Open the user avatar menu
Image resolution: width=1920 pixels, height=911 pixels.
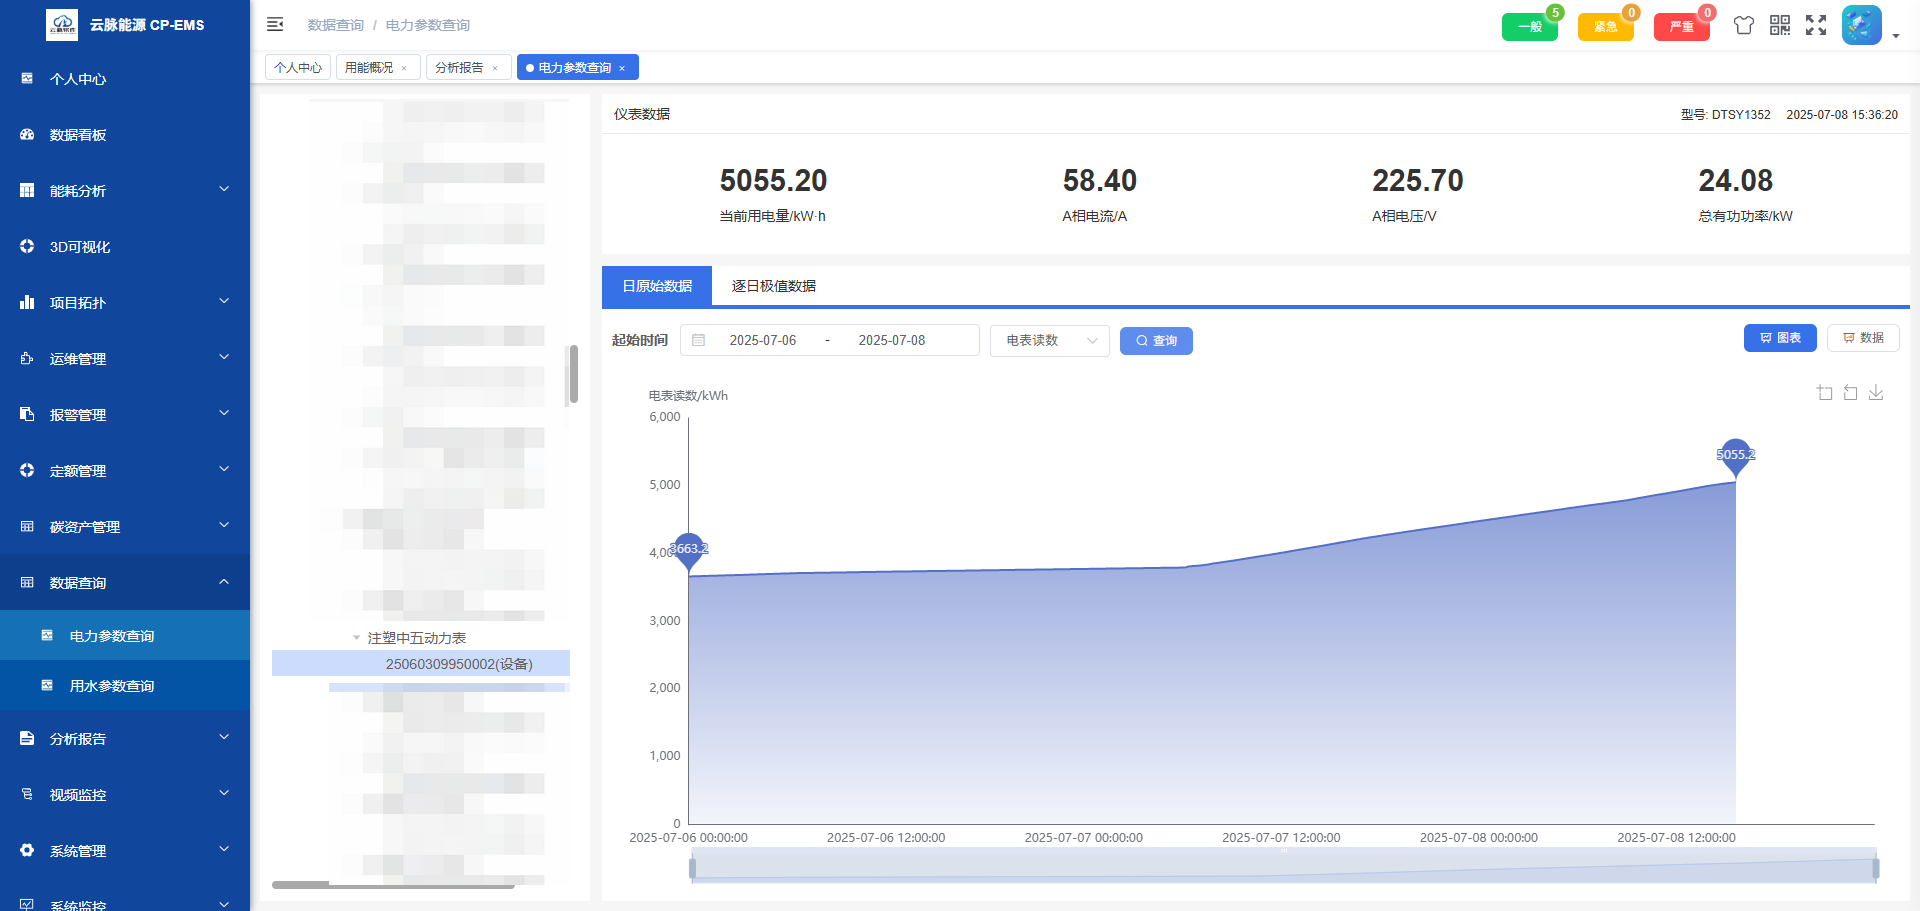(1861, 25)
